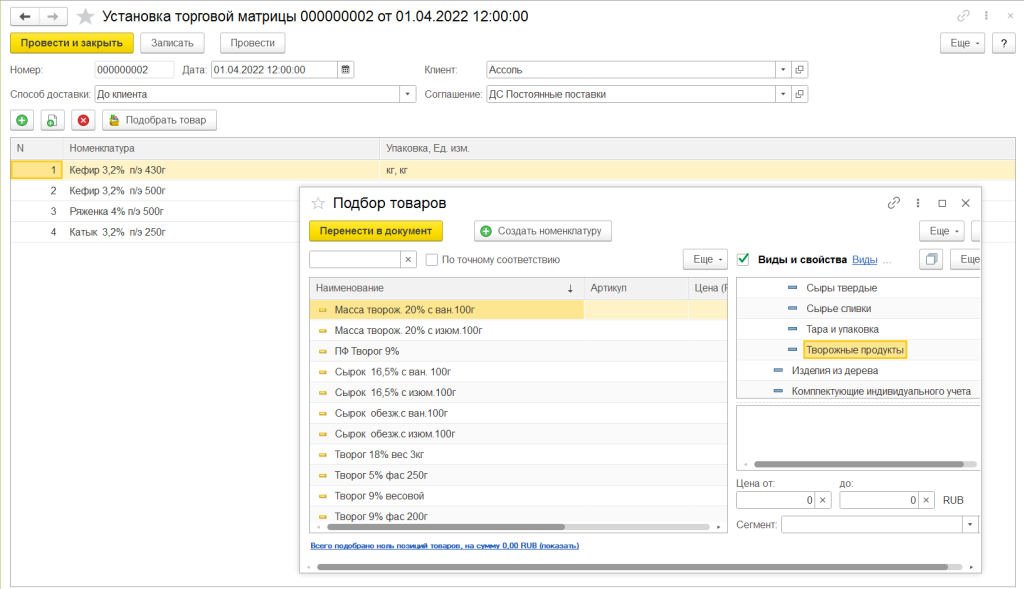1024x589 pixels.
Task: Select row Катык 3,2% п/э 250г
Action: 155,232
